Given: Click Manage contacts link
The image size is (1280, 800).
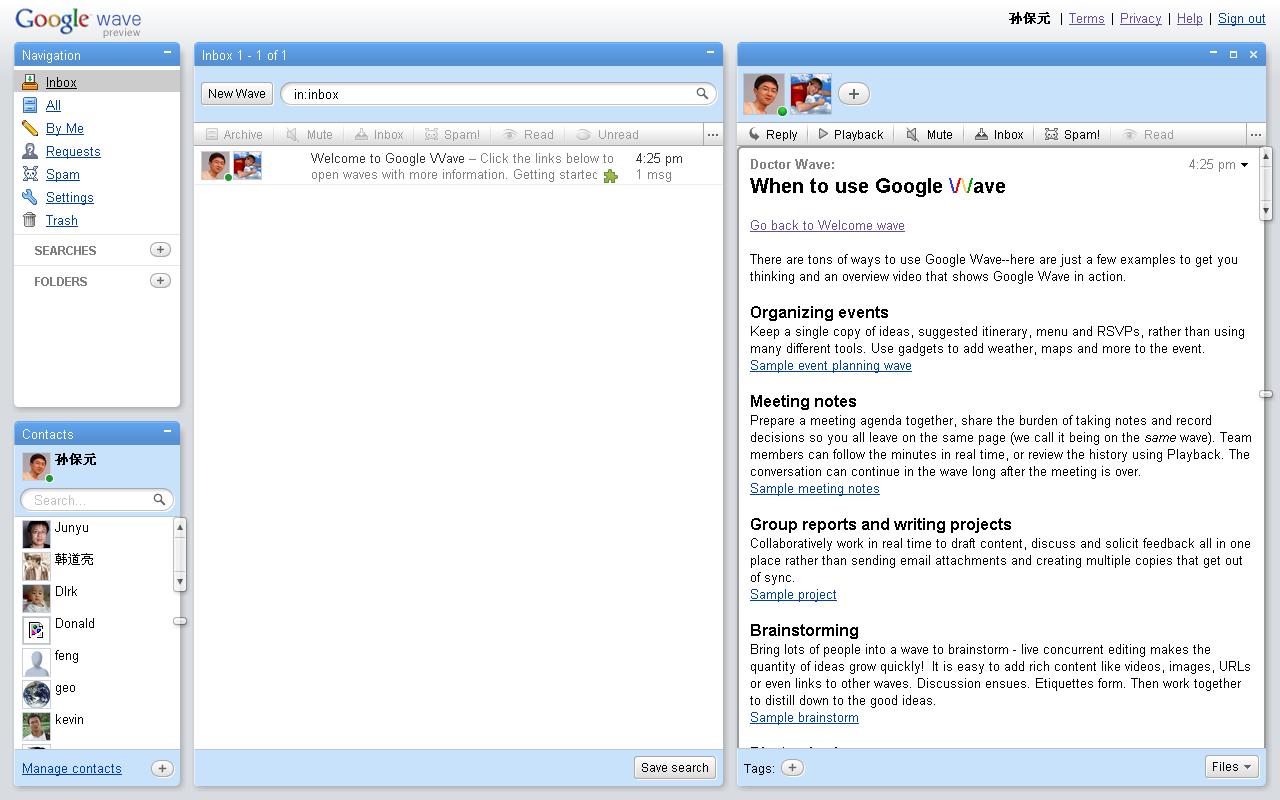Looking at the screenshot, I should click(72, 768).
